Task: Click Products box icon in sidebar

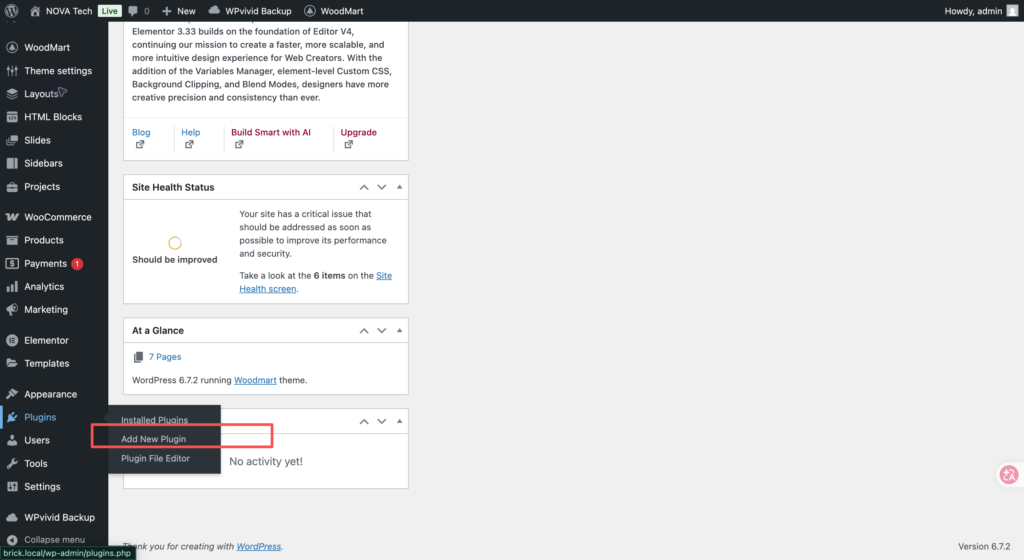Action: pyautogui.click(x=12, y=240)
